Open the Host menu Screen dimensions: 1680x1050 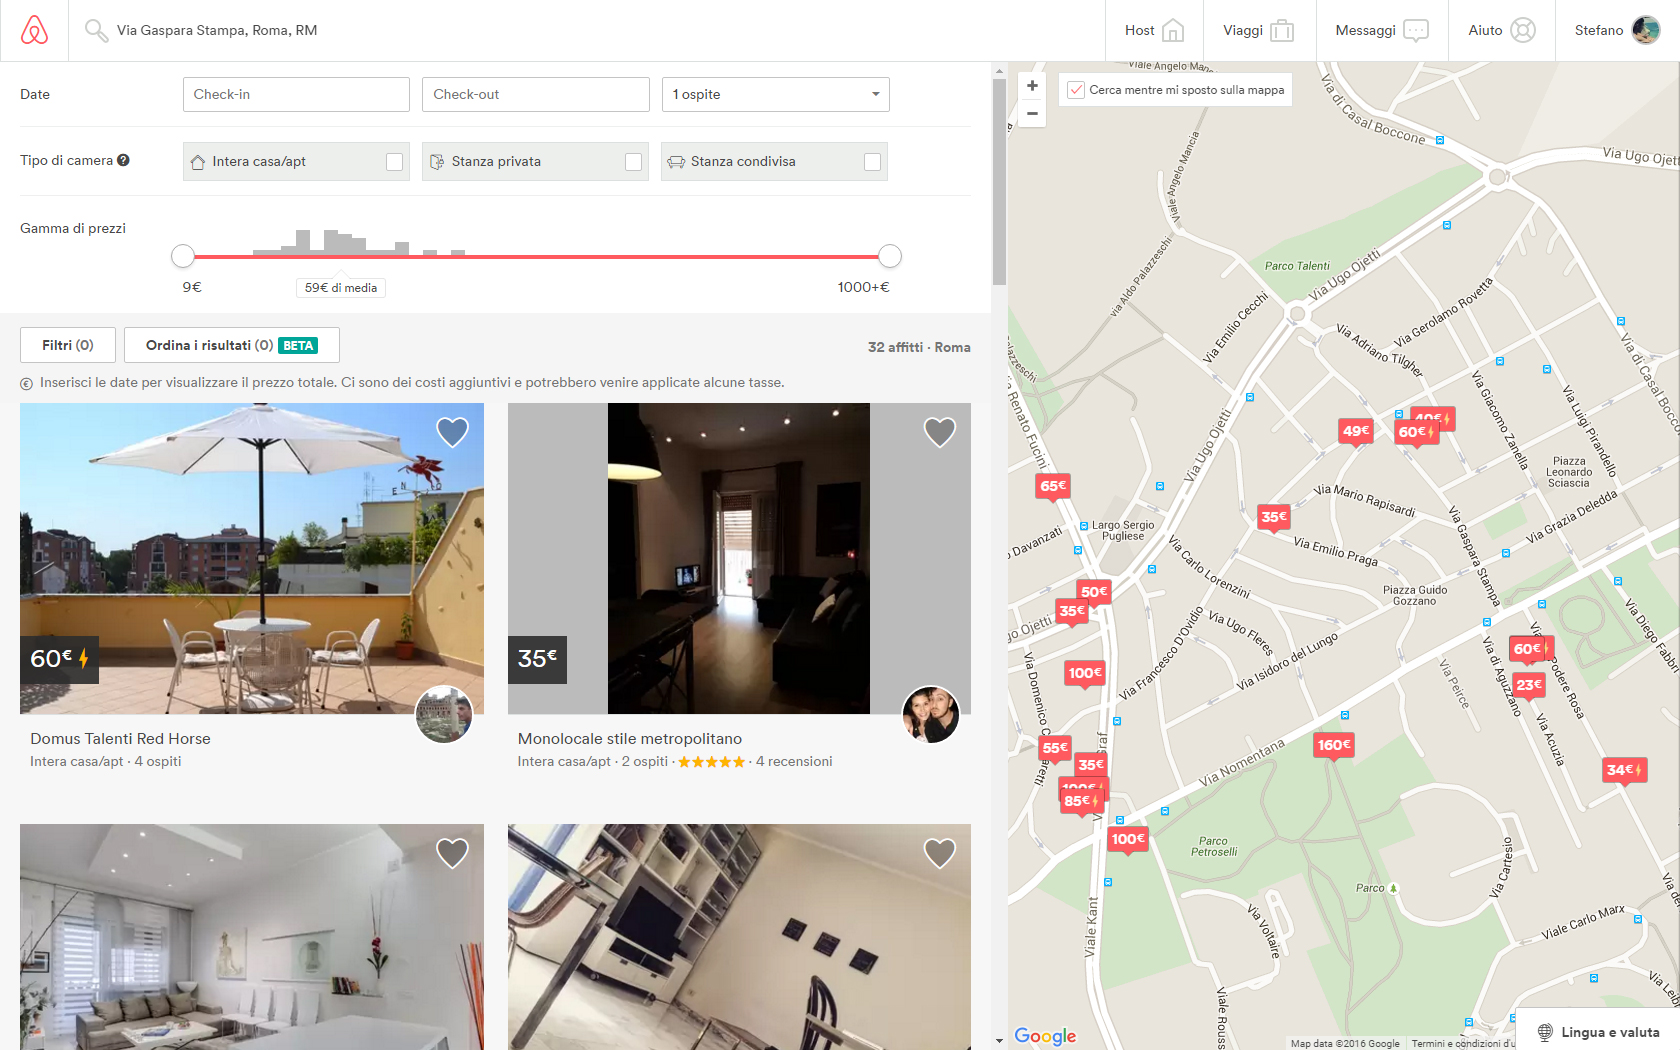1154,31
